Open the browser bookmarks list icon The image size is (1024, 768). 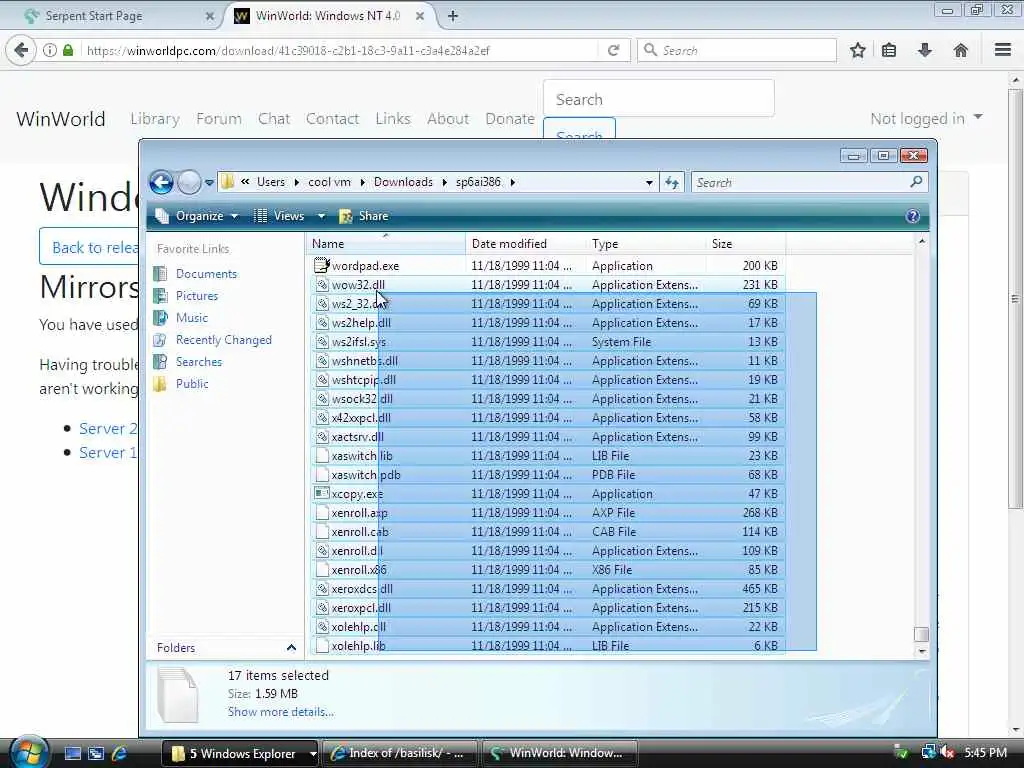pyautogui.click(x=889, y=50)
